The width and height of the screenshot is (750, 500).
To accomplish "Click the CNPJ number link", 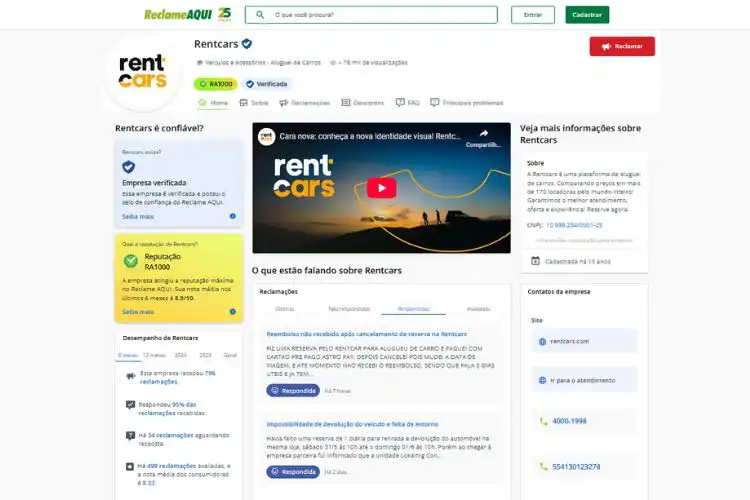I will coord(574,225).
